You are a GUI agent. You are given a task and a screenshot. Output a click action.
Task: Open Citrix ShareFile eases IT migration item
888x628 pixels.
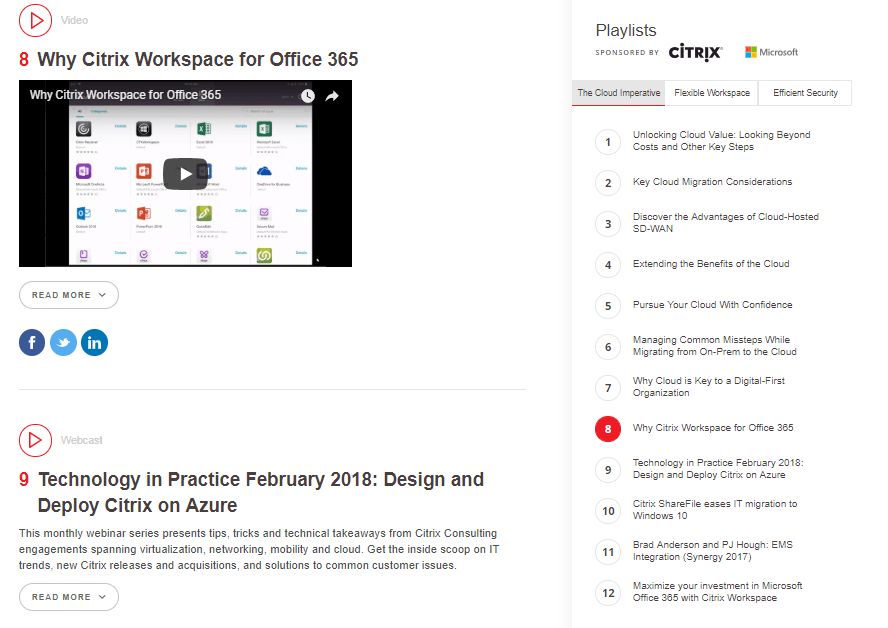715,510
